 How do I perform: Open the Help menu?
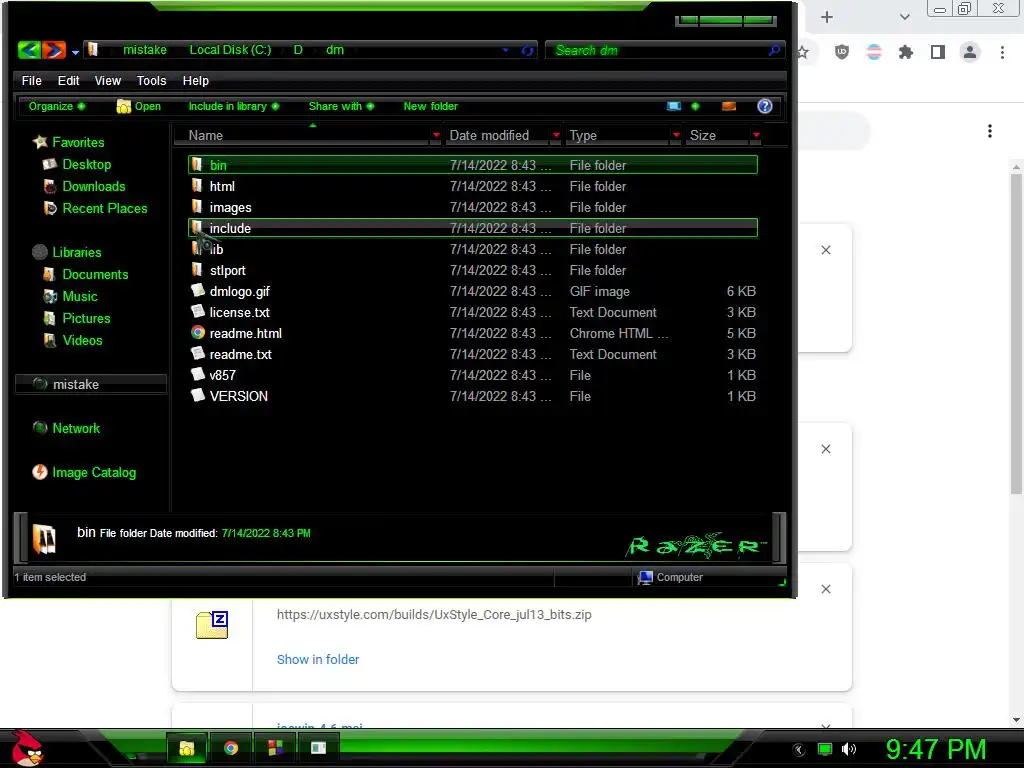coord(195,80)
